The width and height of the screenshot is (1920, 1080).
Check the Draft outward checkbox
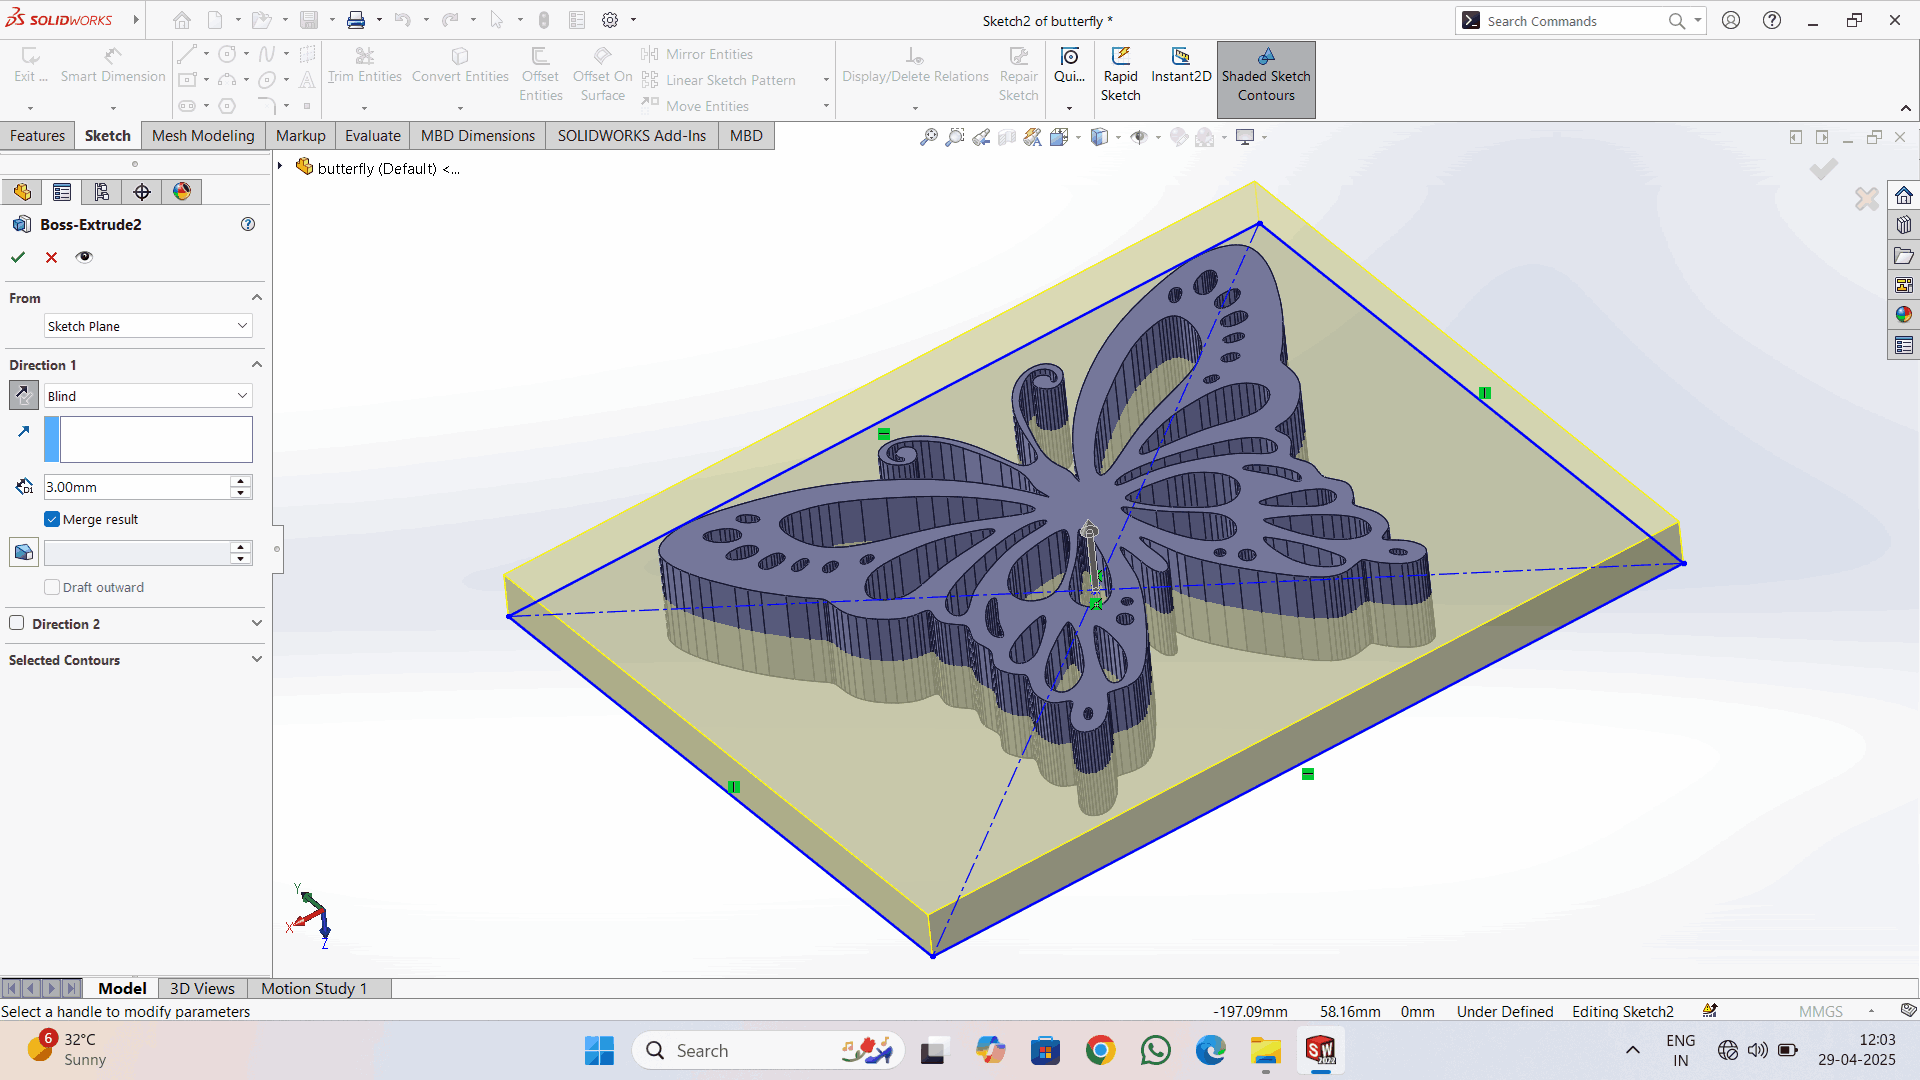pyautogui.click(x=52, y=587)
